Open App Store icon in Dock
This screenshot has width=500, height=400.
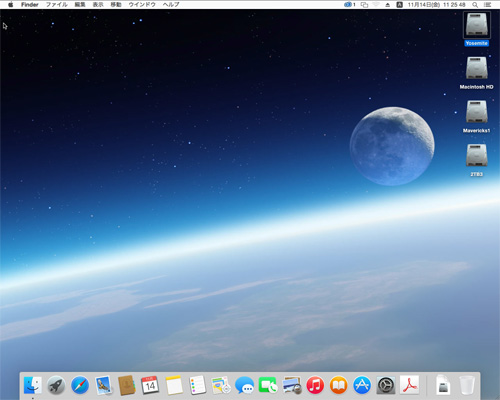[362, 385]
